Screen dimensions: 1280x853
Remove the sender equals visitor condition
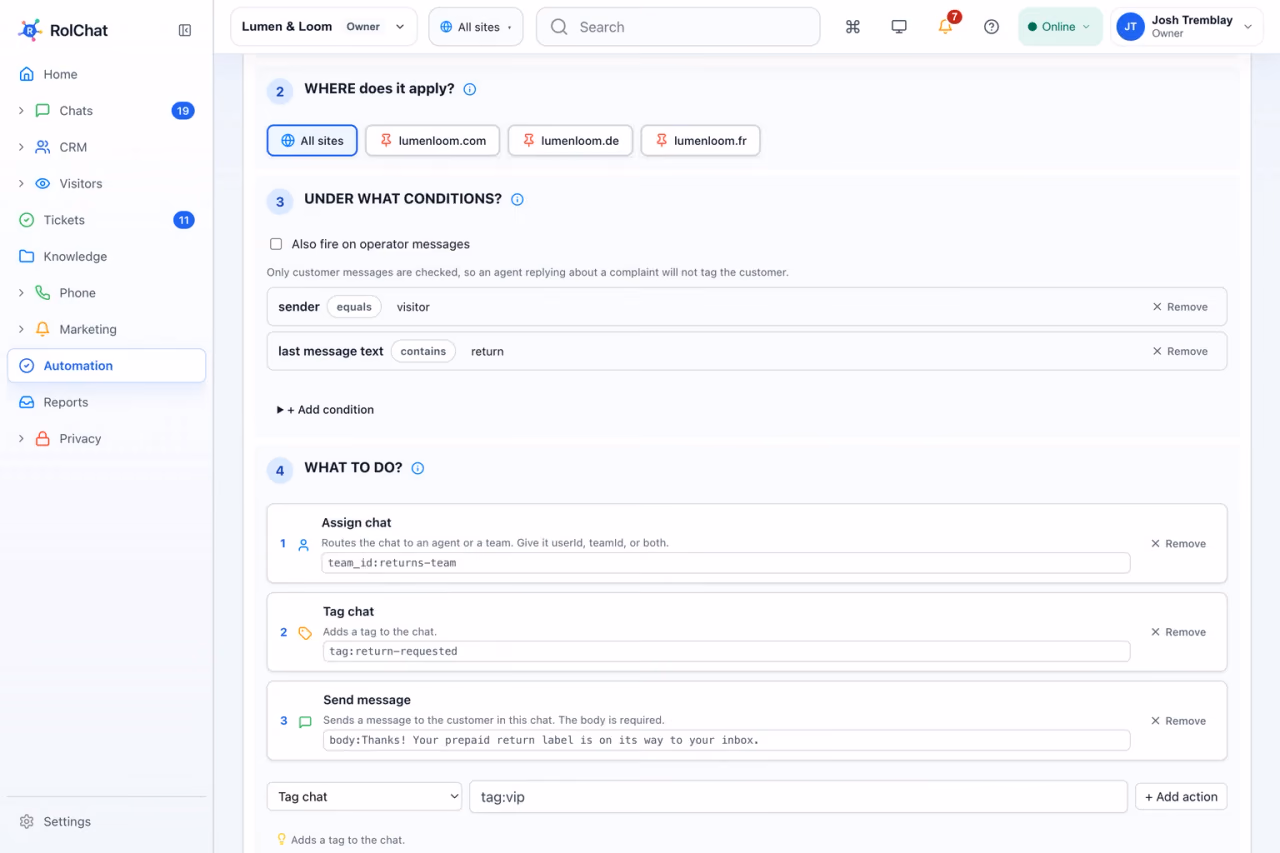pyautogui.click(x=1180, y=307)
